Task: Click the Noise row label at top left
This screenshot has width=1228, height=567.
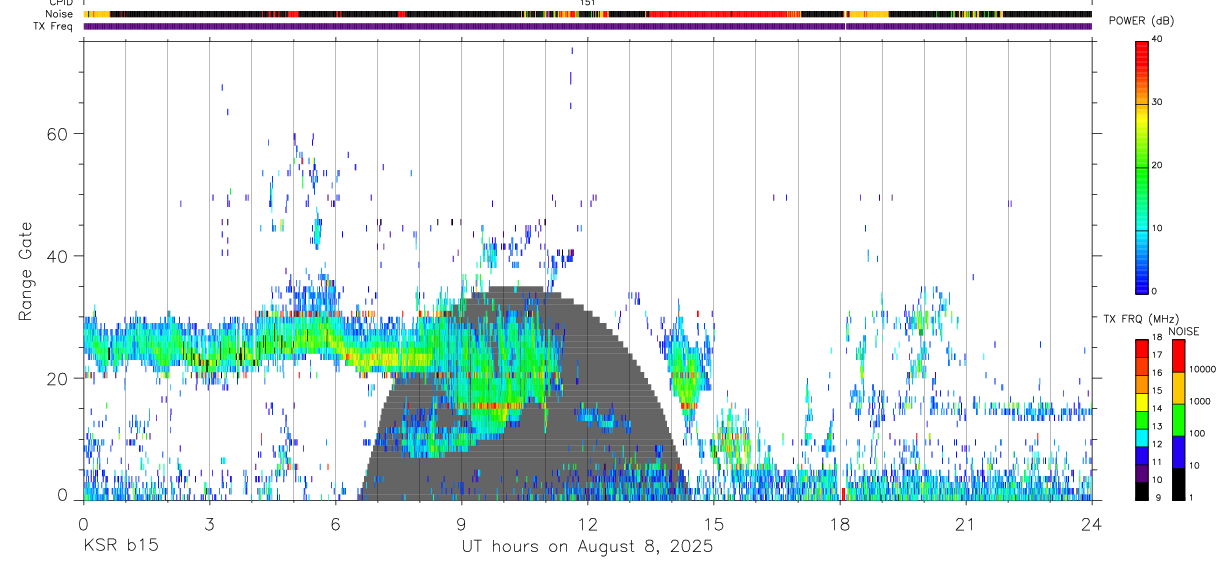Action: point(60,14)
